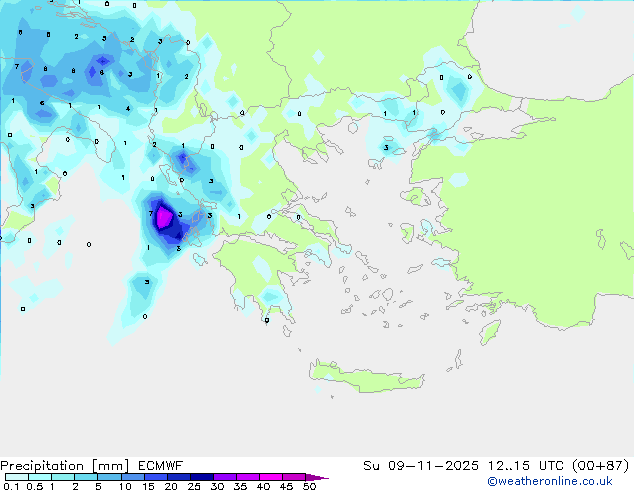Click the '0.1' legend scale value
The height and width of the screenshot is (490, 634).
coord(11,486)
